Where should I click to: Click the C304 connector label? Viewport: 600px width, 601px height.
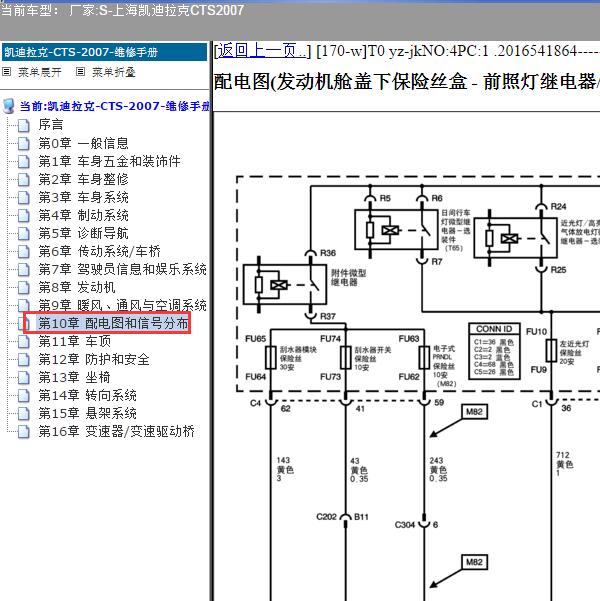[x=405, y=524]
